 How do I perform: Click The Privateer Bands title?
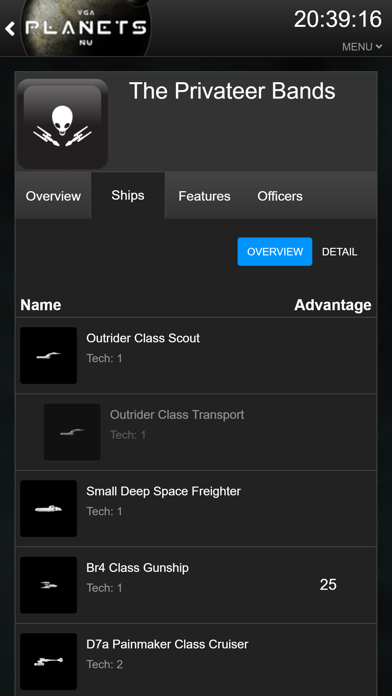[x=232, y=91]
